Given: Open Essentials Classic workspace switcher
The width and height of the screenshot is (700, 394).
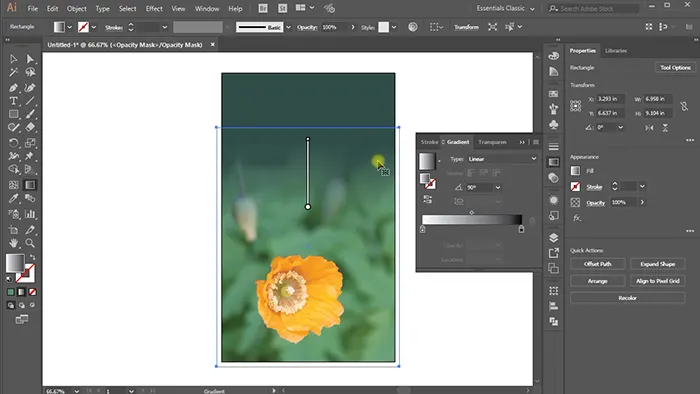Looking at the screenshot, I should [505, 8].
